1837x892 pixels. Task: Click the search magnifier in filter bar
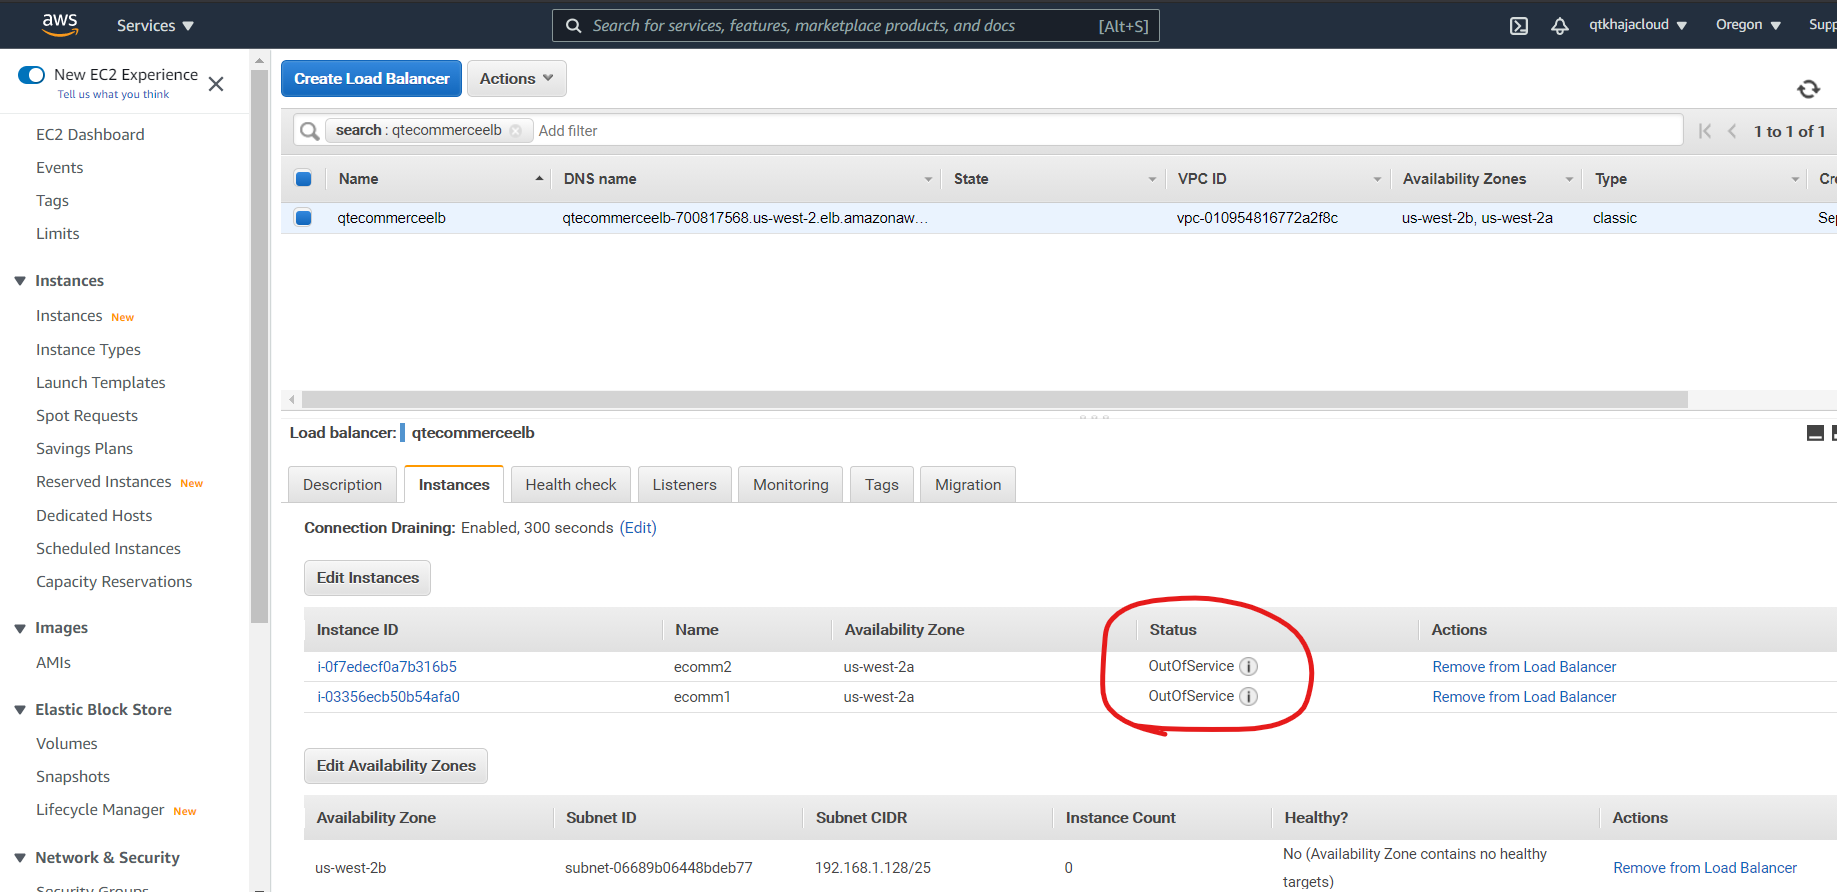pos(310,131)
